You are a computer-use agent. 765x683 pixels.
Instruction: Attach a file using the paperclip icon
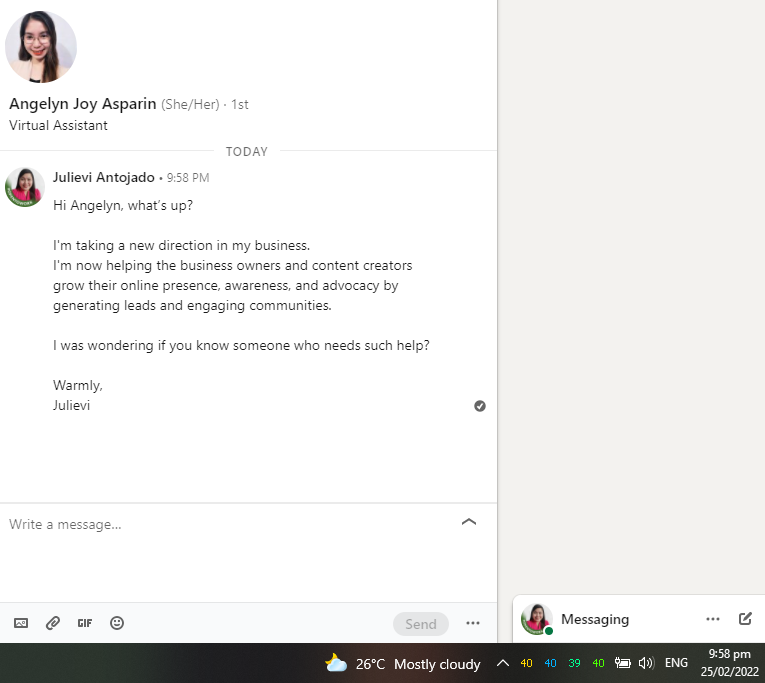[53, 623]
